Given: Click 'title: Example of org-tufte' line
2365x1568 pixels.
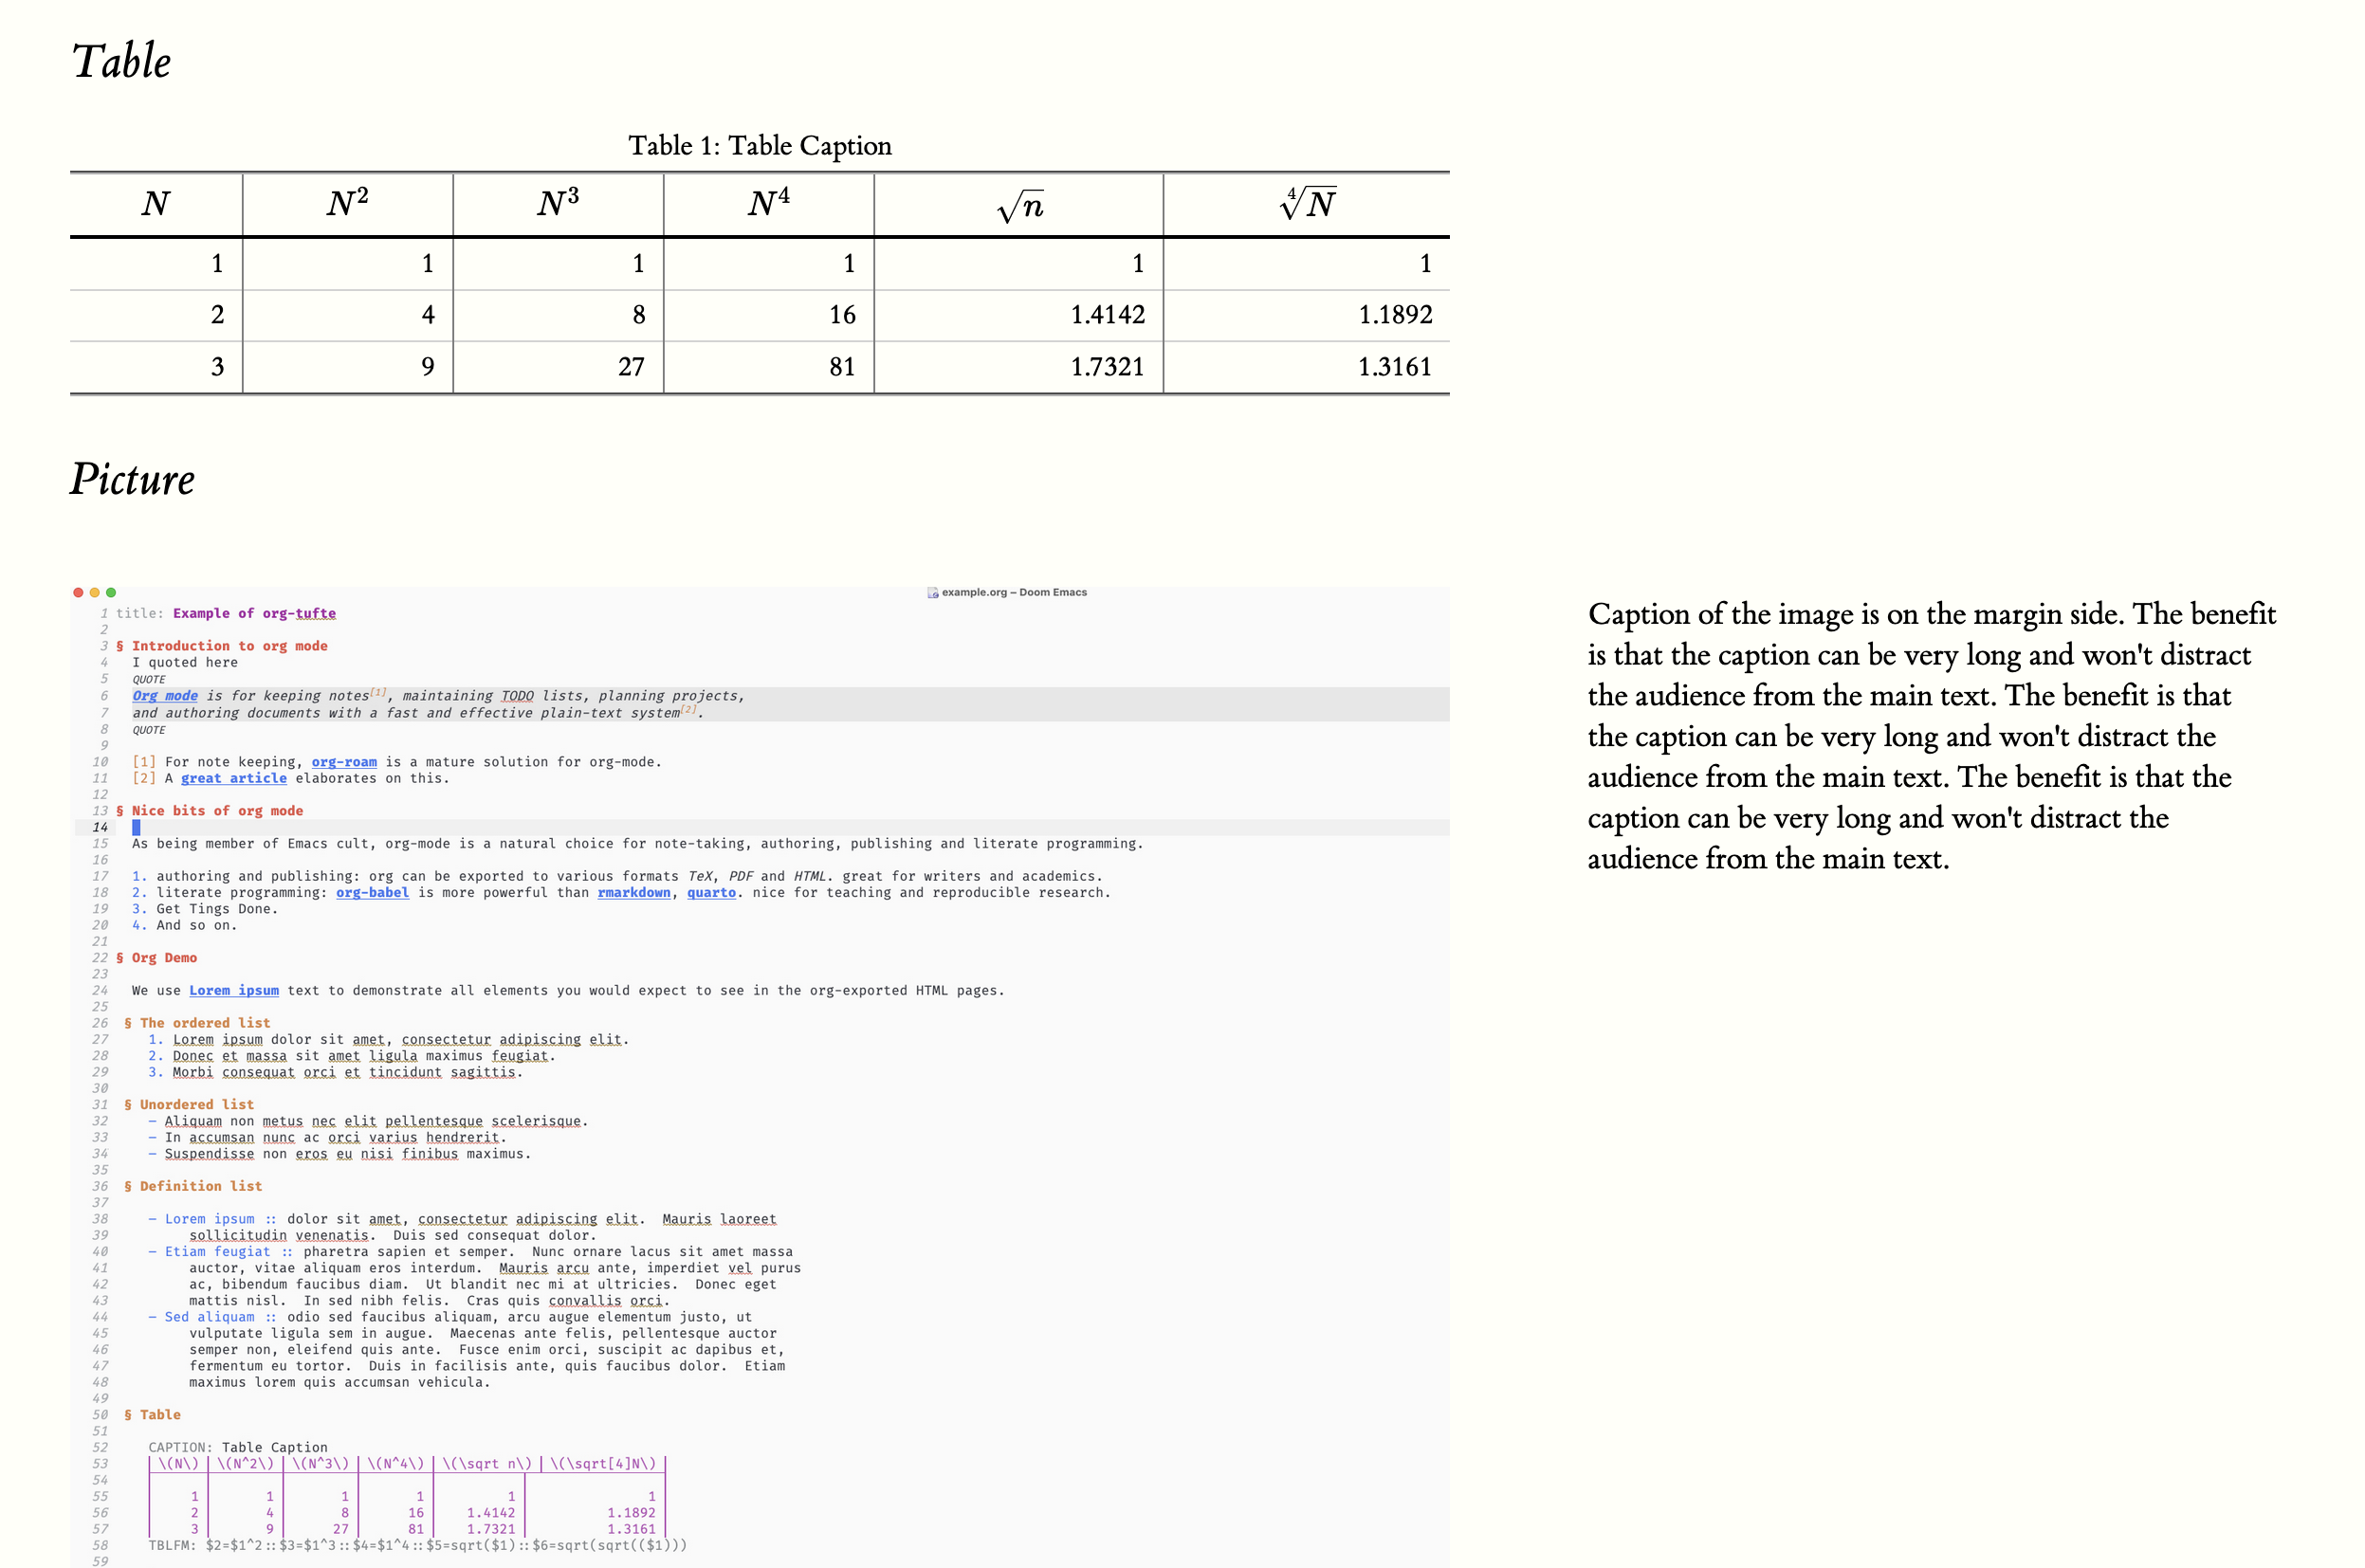Looking at the screenshot, I should [225, 614].
